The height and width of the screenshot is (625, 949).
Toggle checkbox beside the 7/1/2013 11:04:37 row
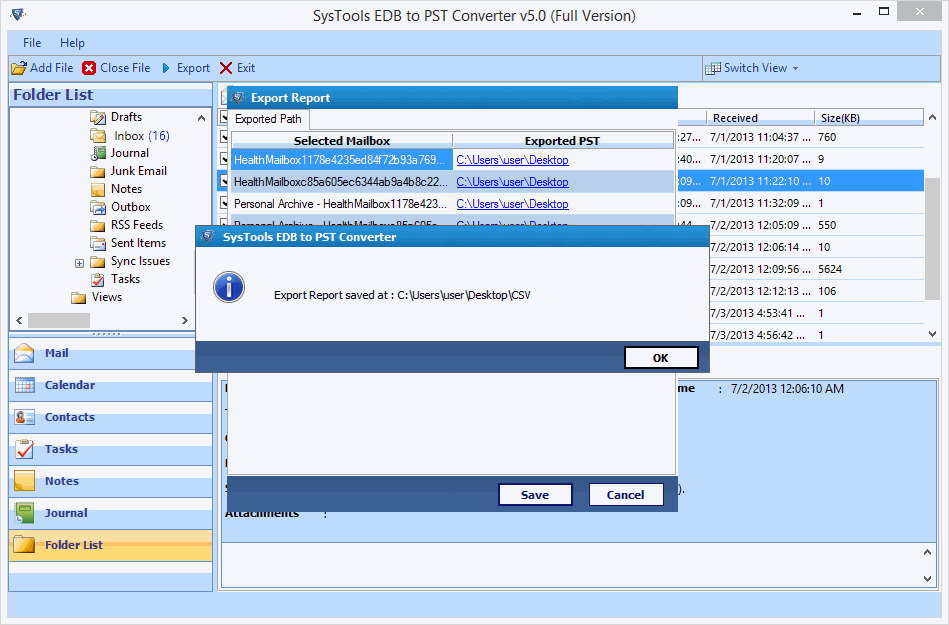click(223, 137)
